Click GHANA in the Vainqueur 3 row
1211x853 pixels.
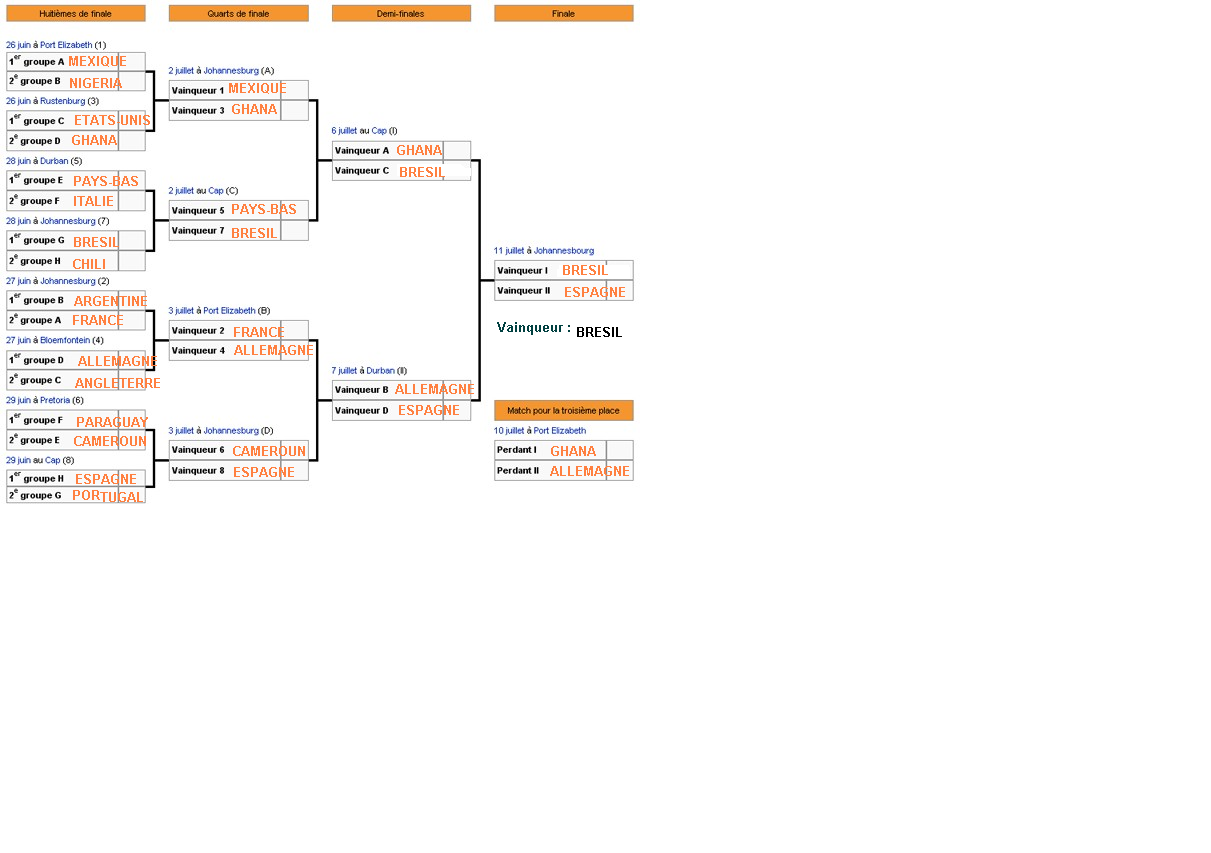[254, 110]
